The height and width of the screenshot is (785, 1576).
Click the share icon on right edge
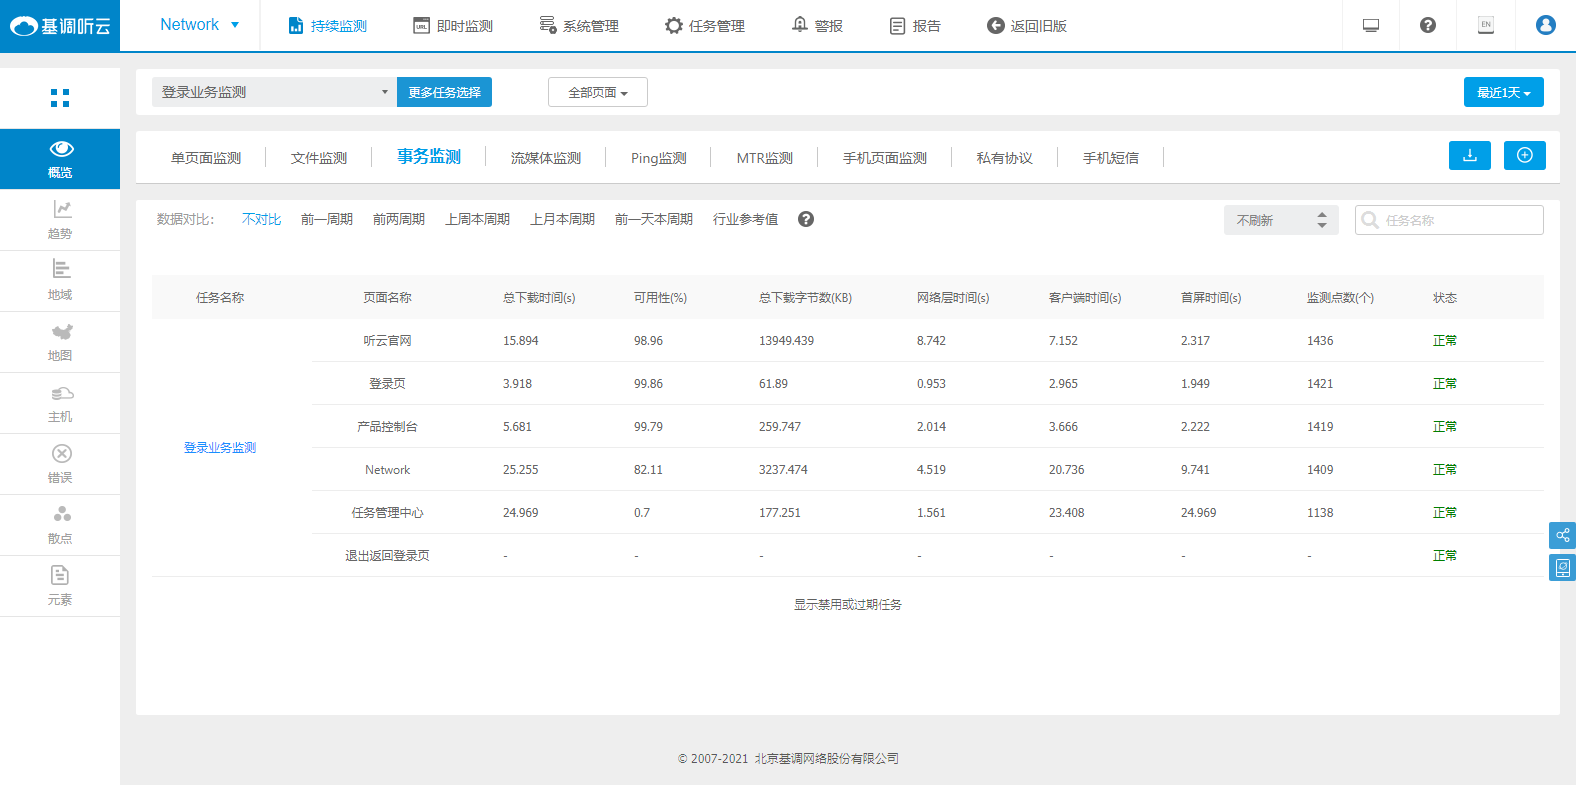[x=1562, y=535]
